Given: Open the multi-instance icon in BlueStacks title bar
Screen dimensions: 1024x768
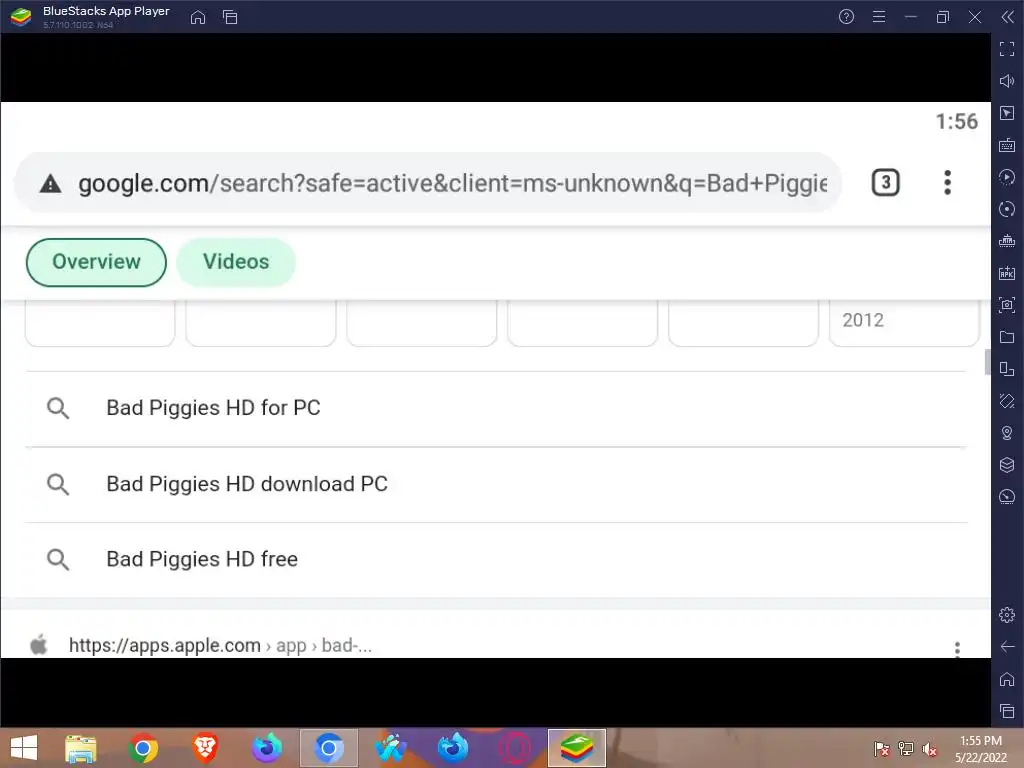Looking at the screenshot, I should tap(230, 17).
